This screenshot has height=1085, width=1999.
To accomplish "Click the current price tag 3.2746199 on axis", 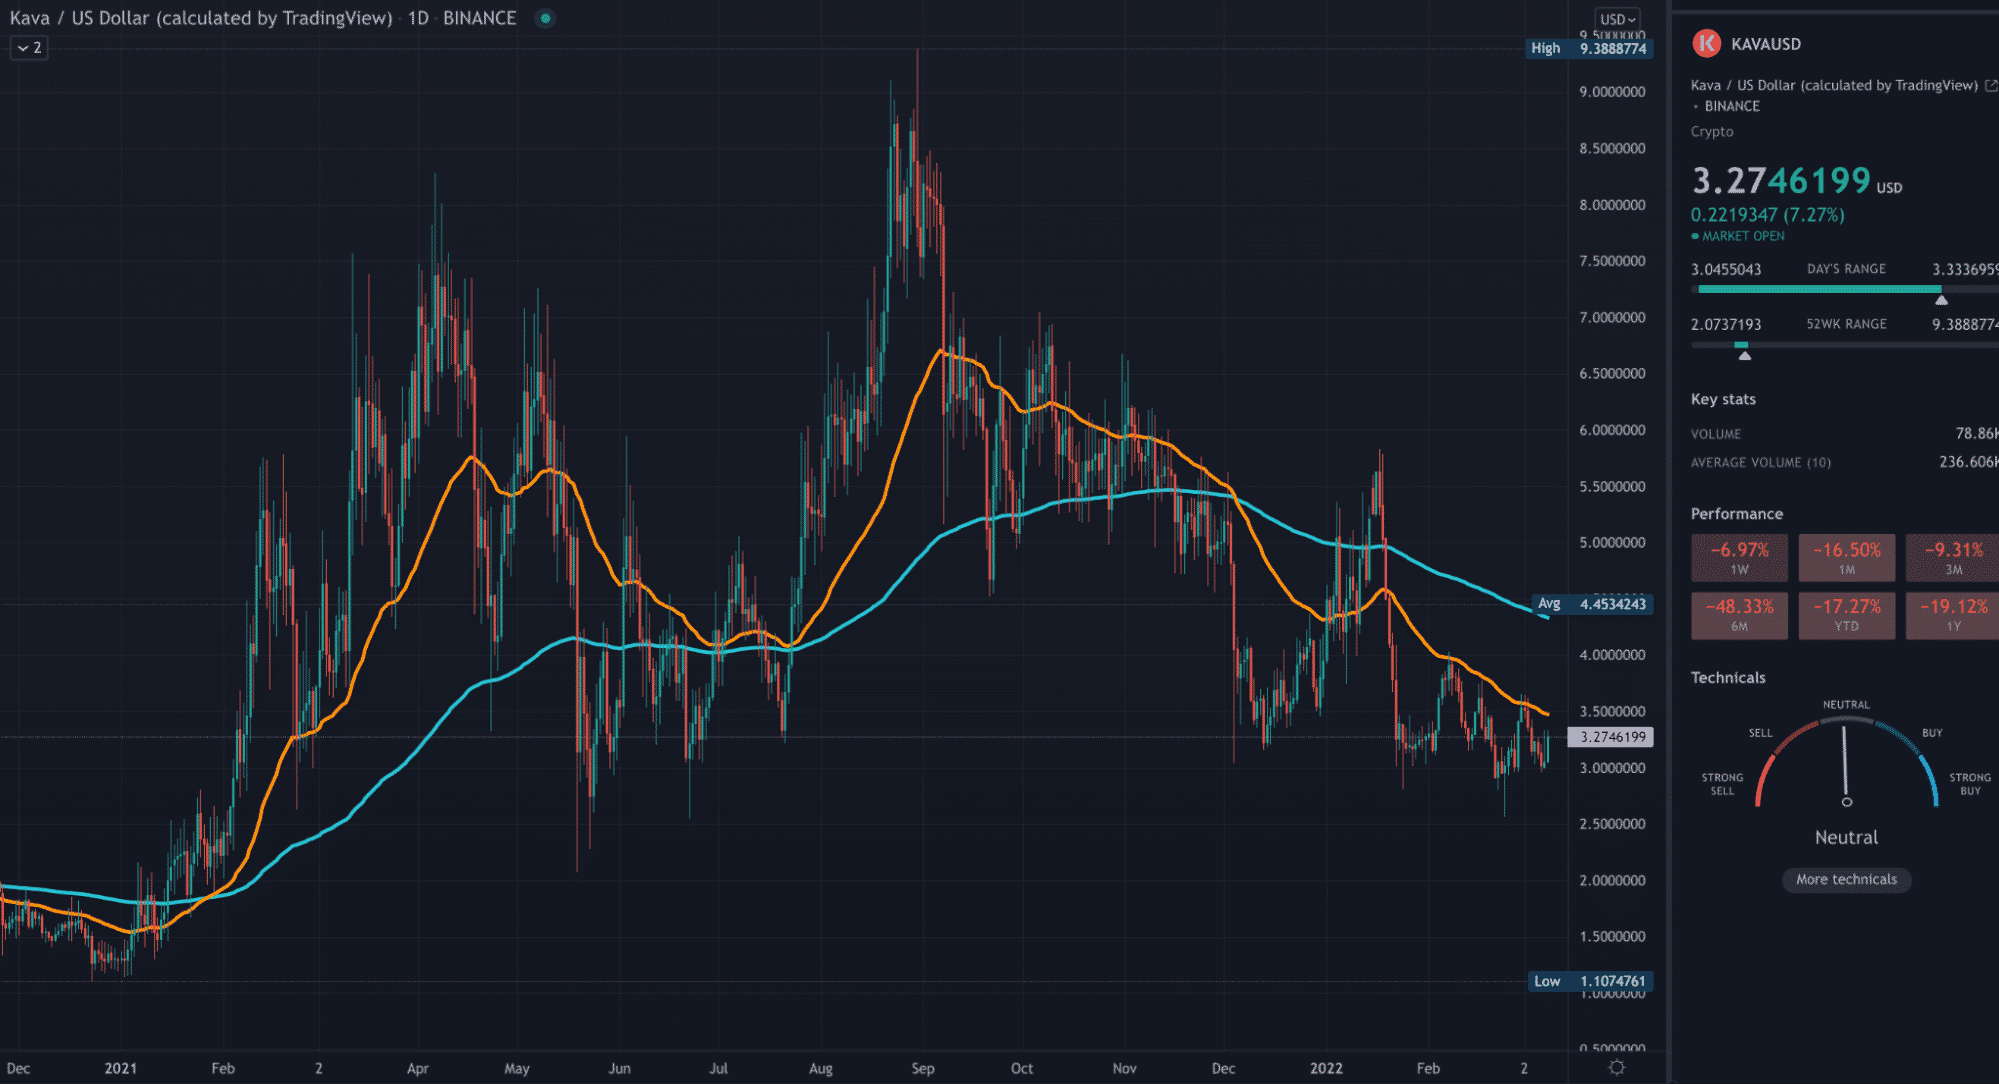I will [1611, 737].
